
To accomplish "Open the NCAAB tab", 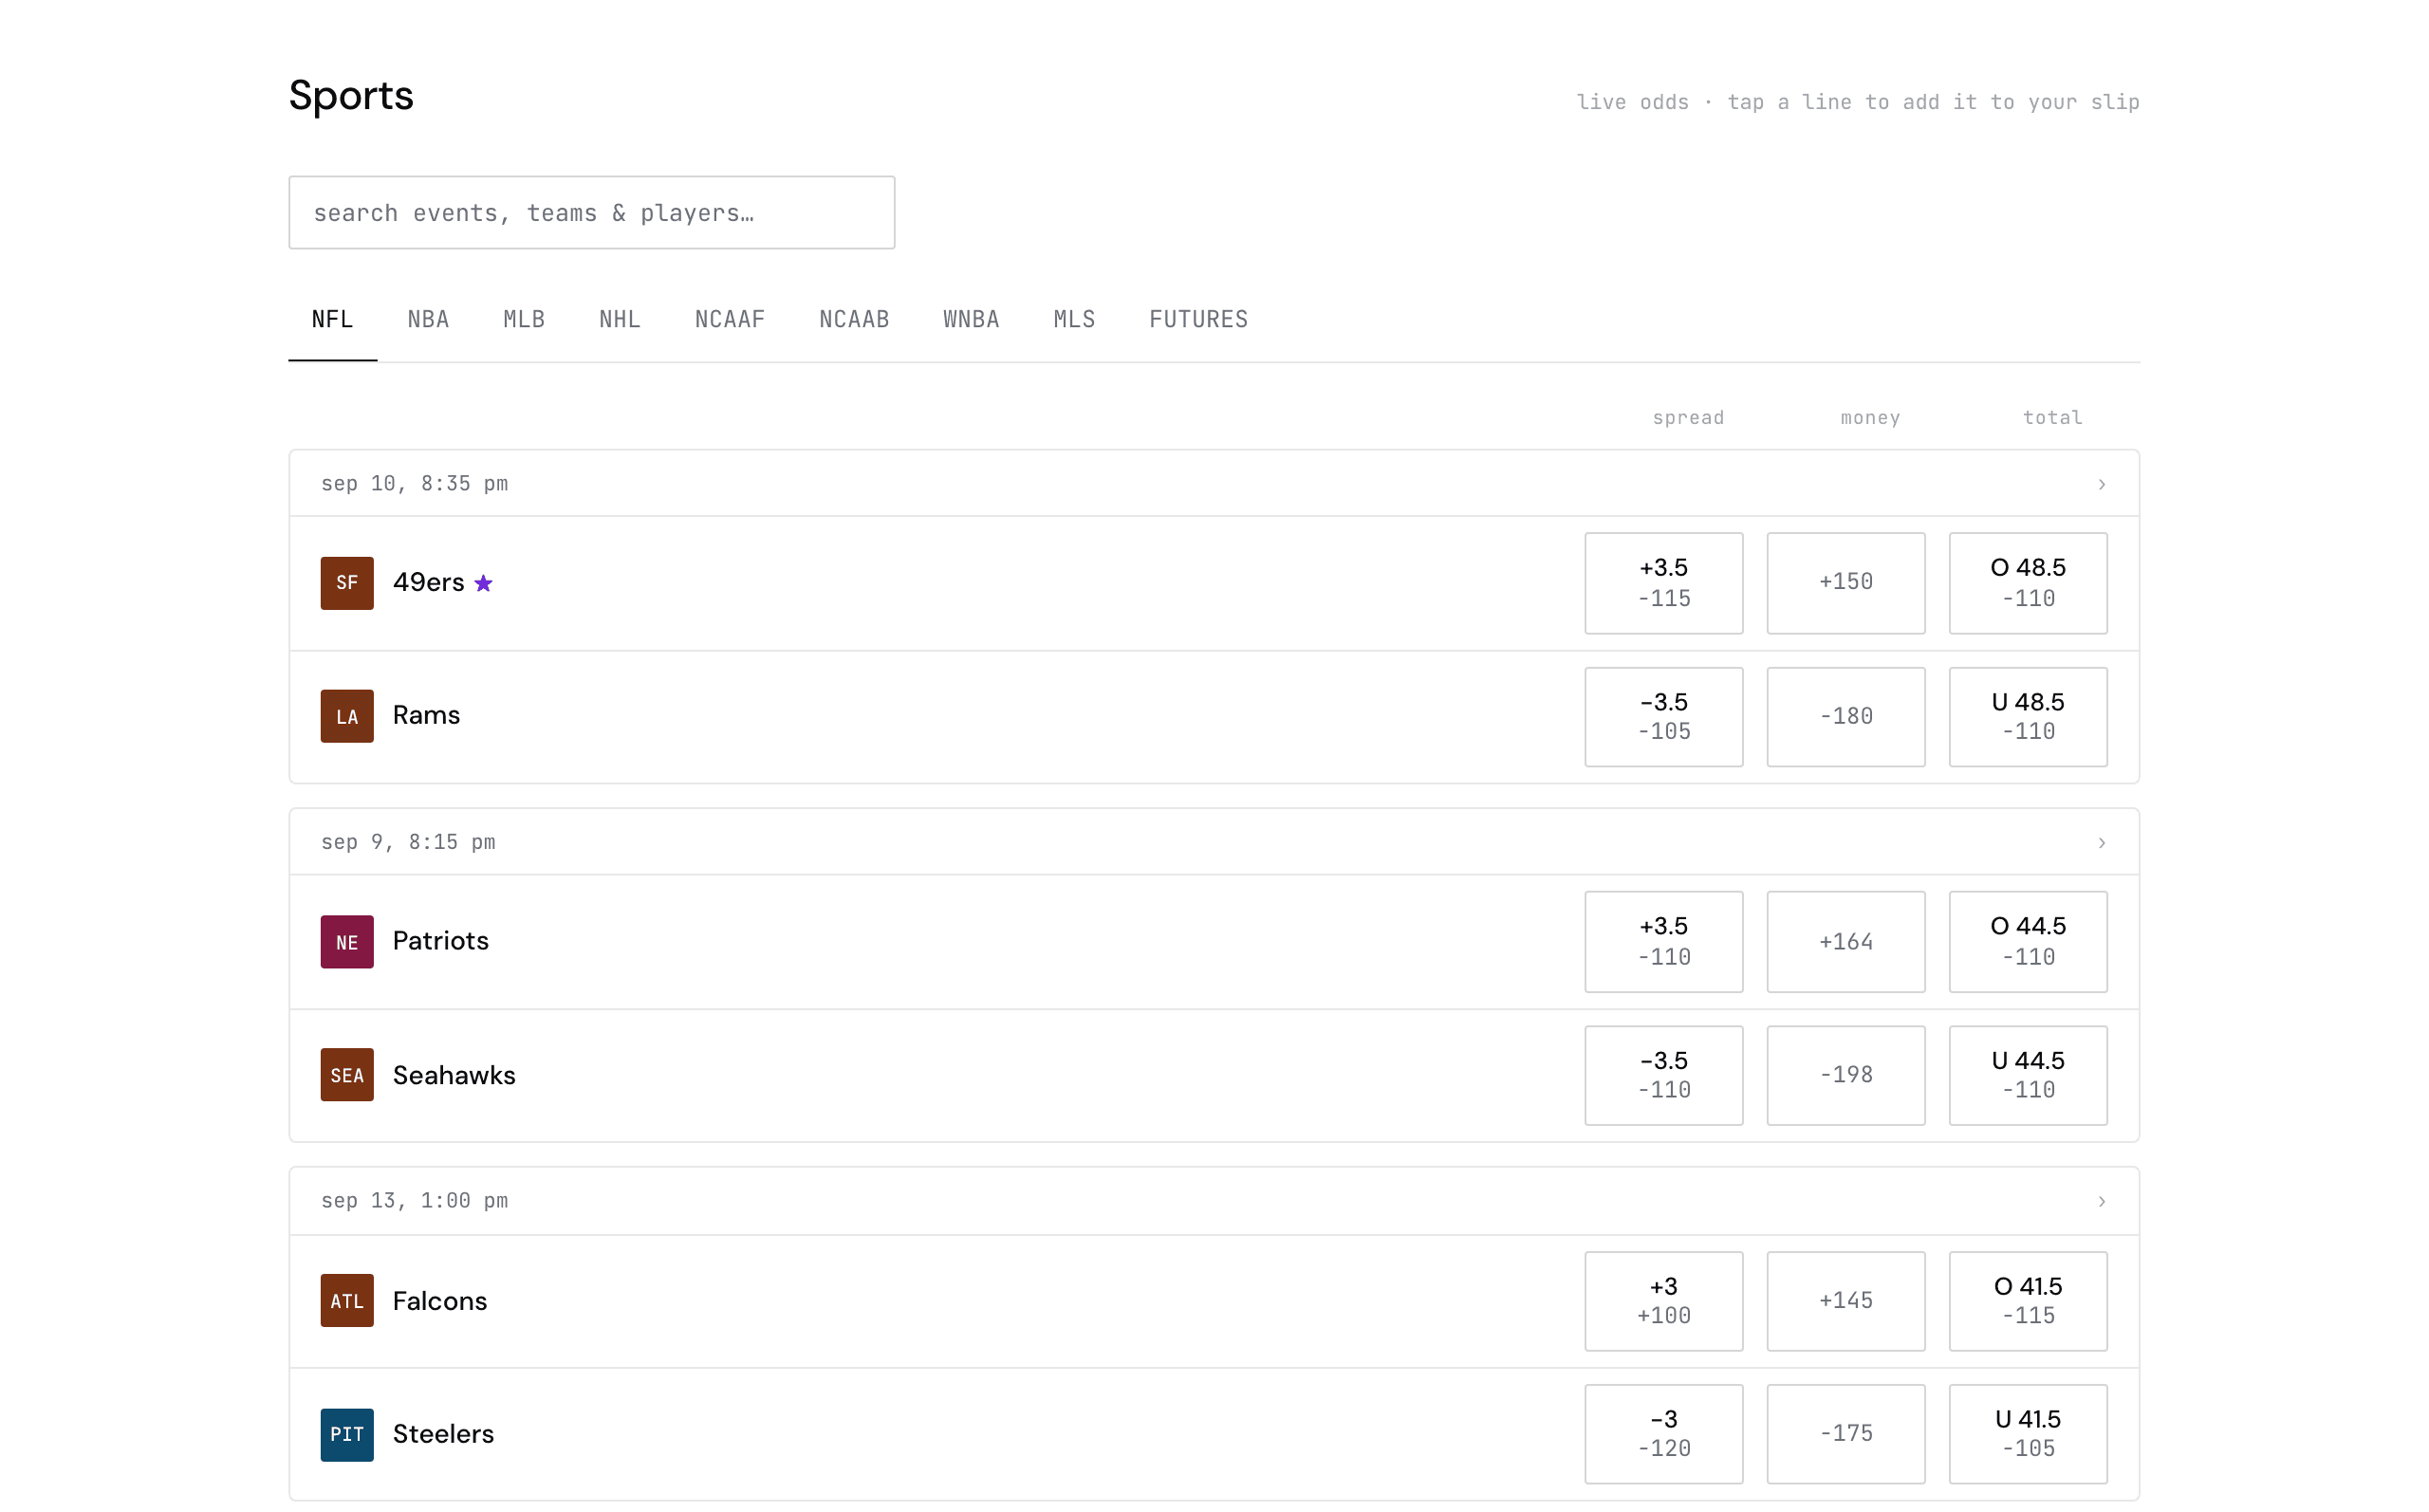I will tap(854, 320).
